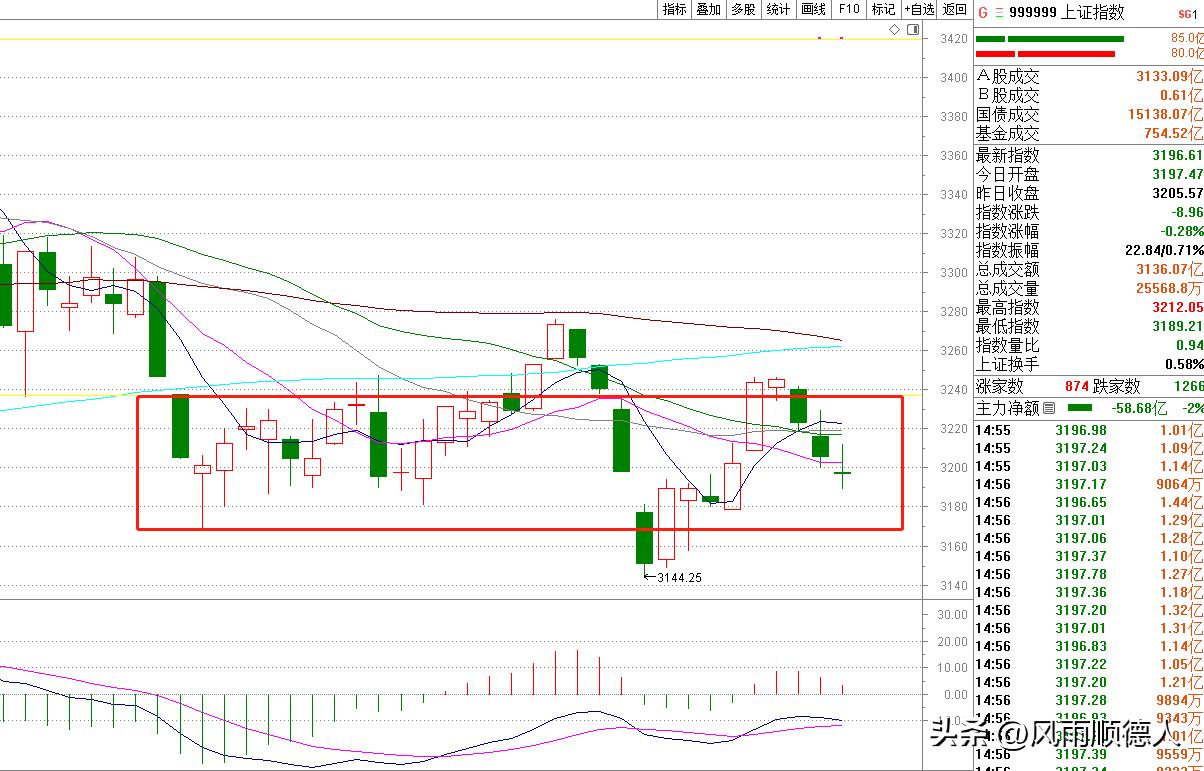1204x771 pixels.
Task: Select the 14:55 3196.98 tick row
Action: pos(1088,430)
